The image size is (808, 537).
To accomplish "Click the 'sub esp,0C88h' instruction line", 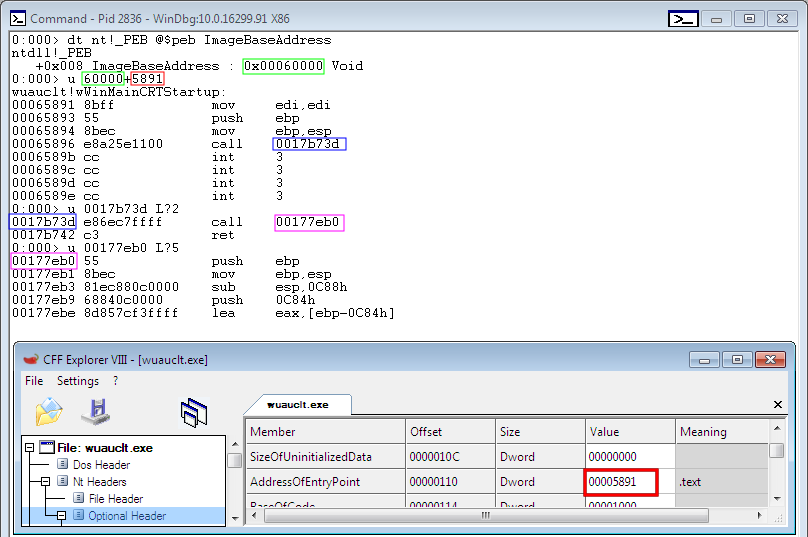I will tap(180, 287).
